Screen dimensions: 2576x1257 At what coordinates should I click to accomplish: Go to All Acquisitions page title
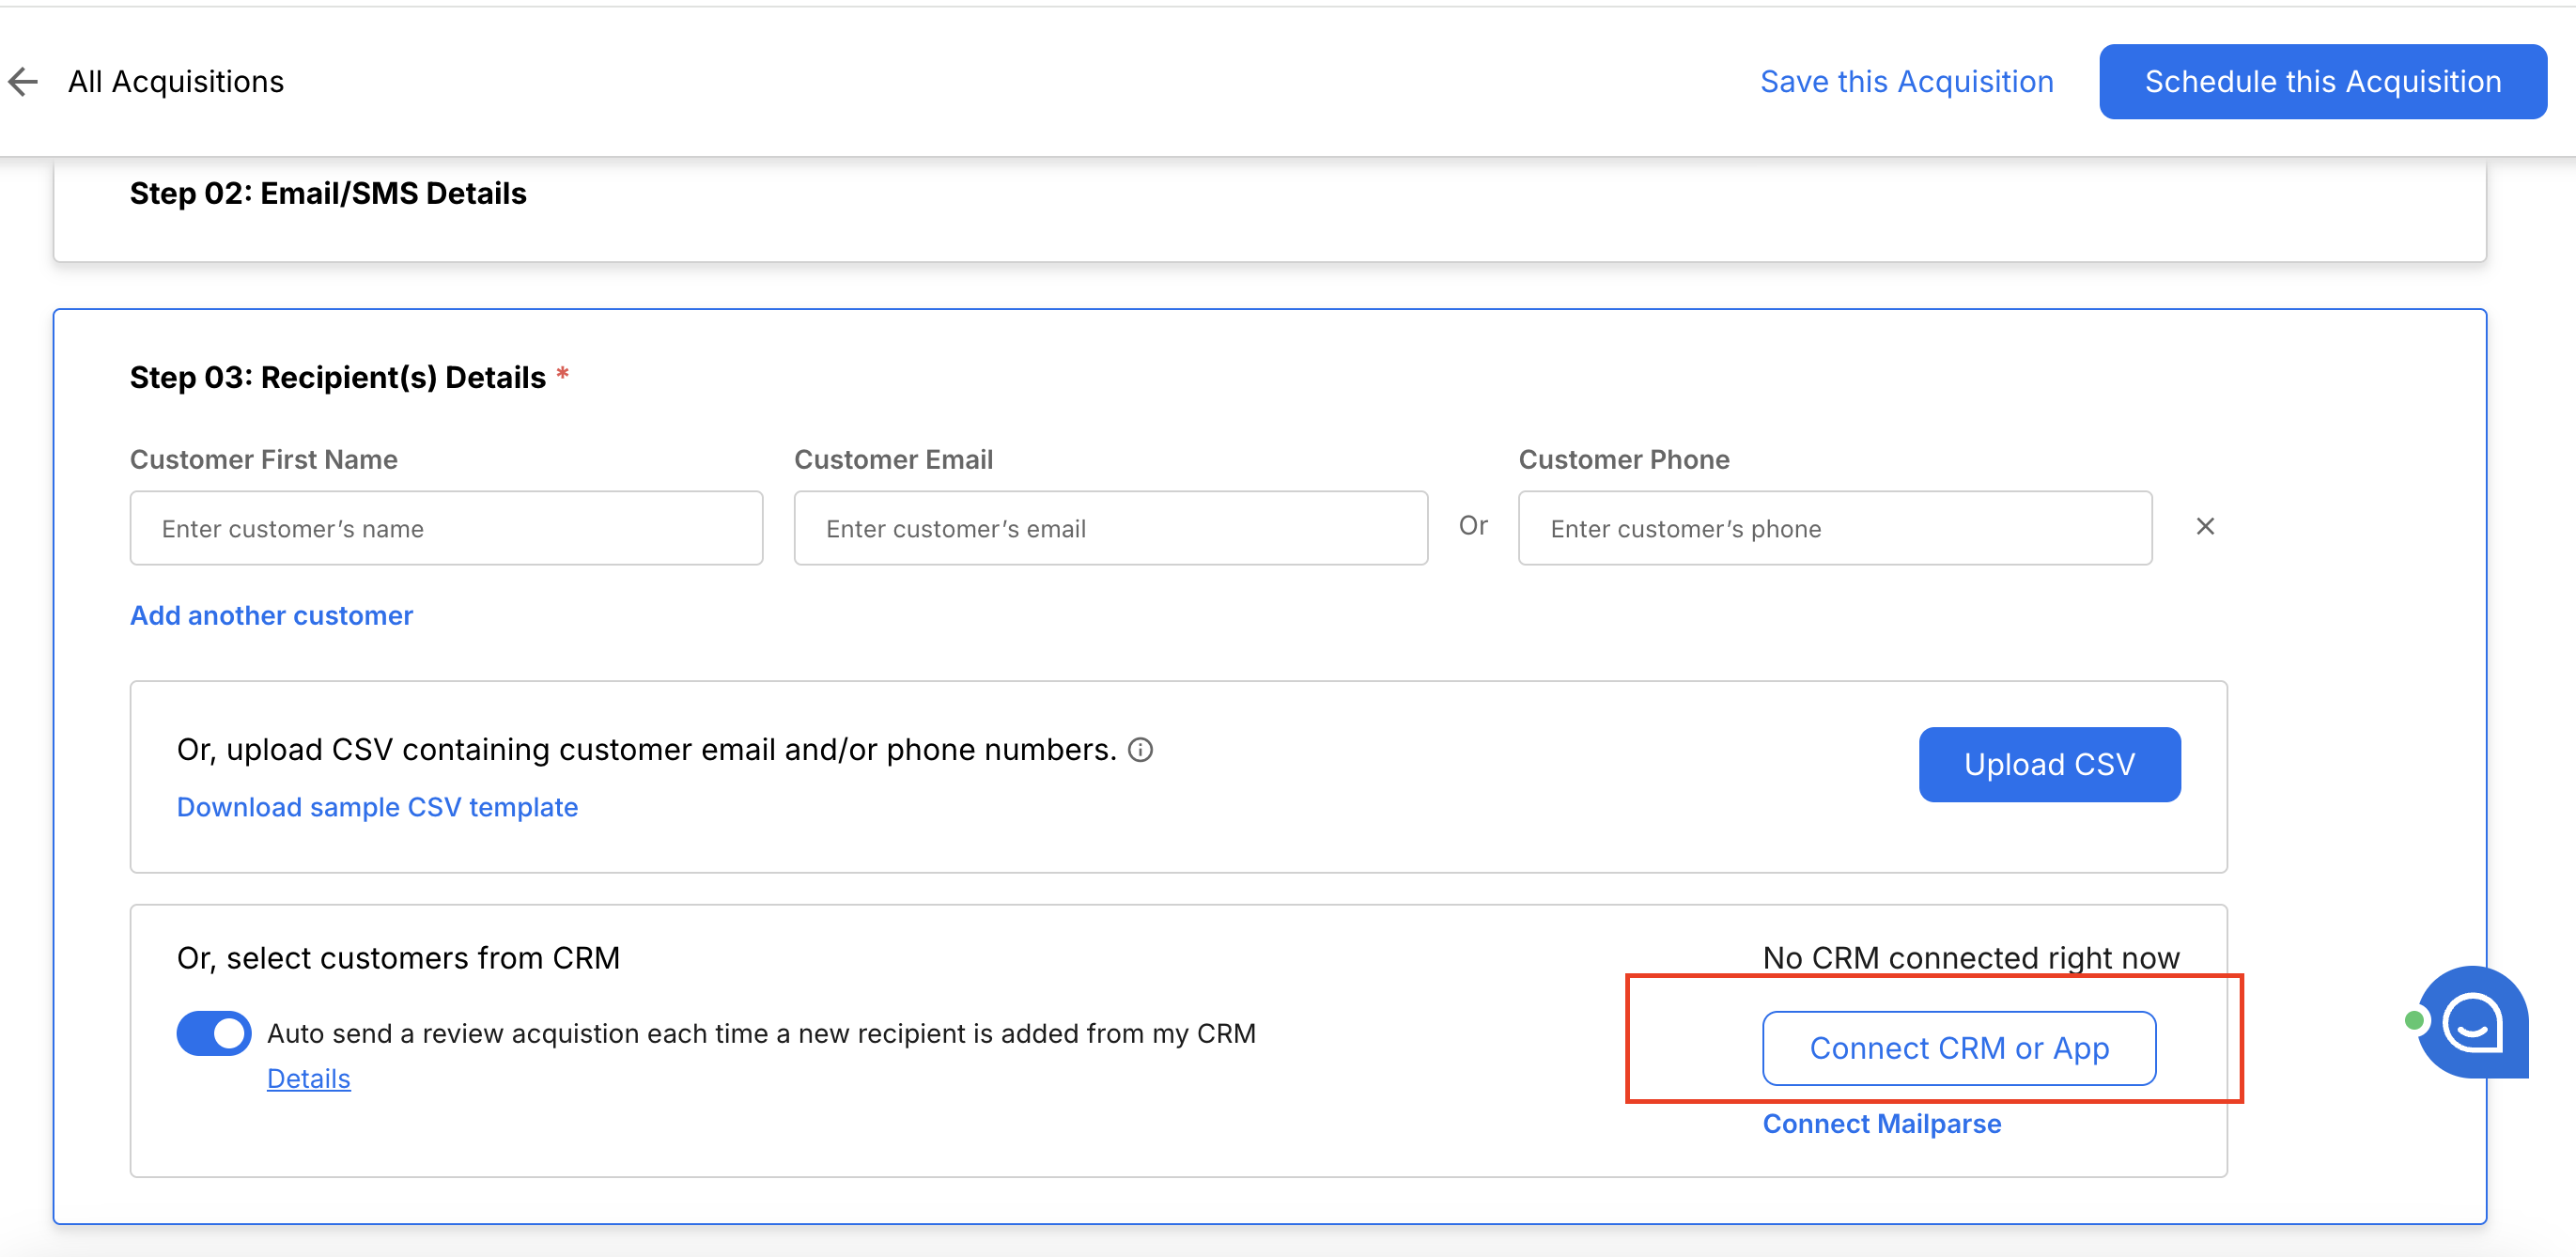(x=176, y=81)
